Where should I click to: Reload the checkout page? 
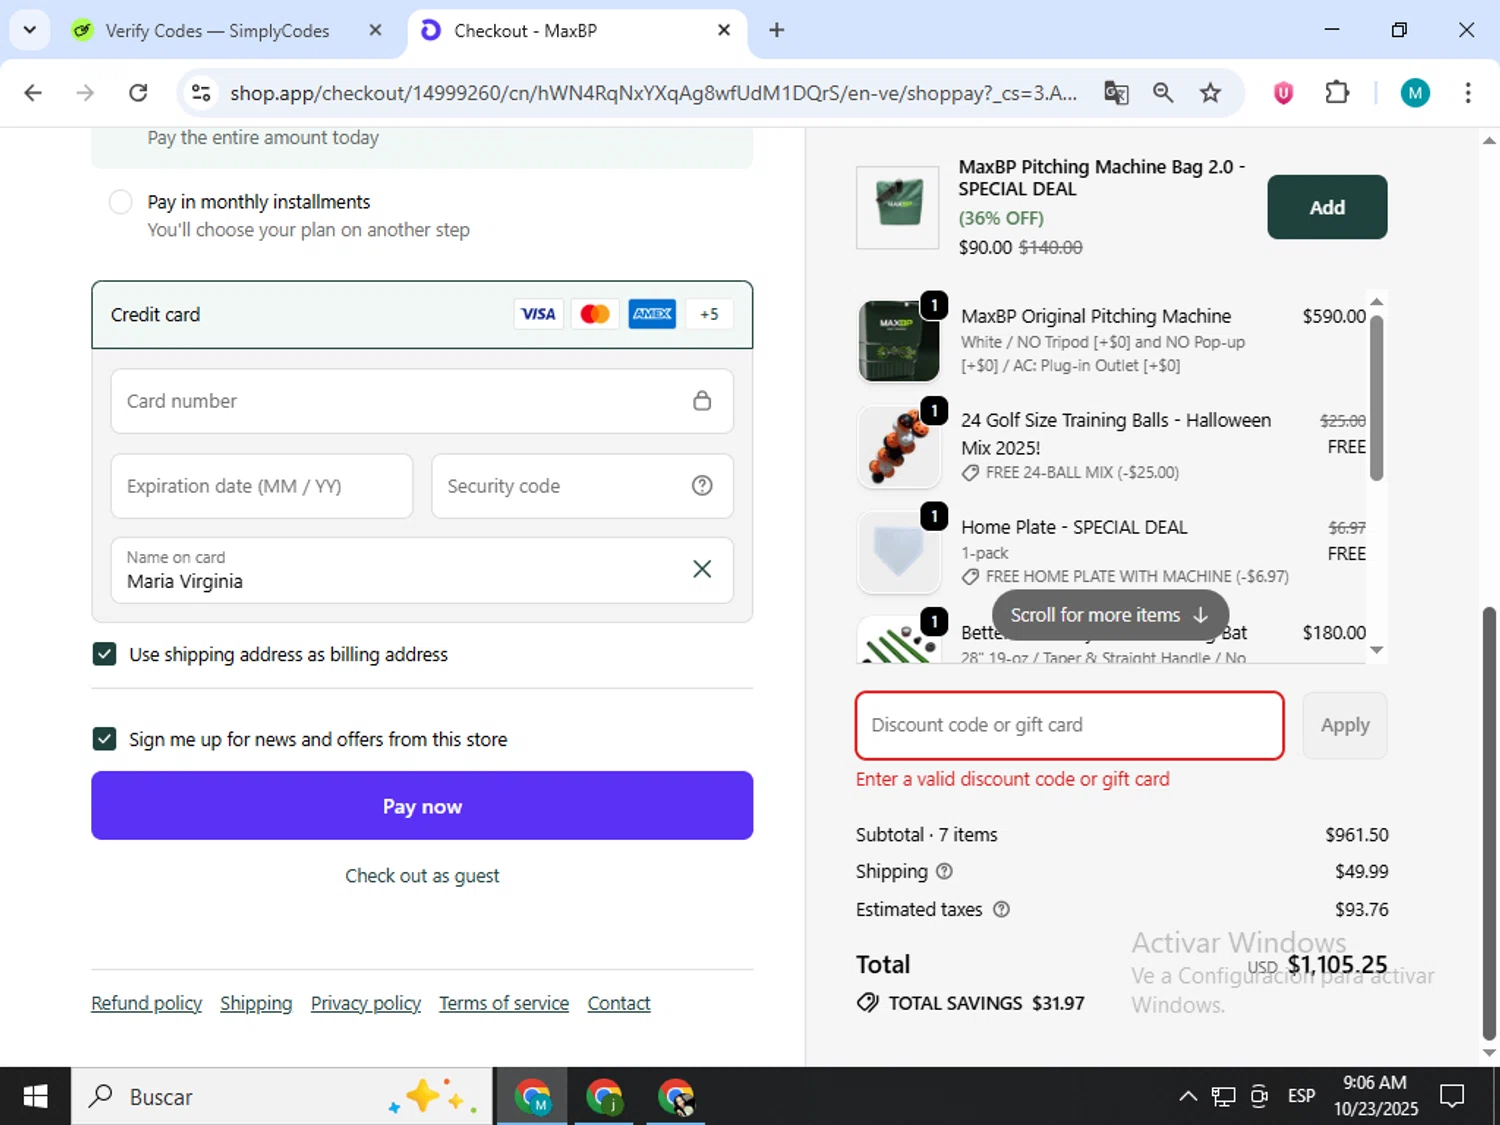(x=138, y=93)
